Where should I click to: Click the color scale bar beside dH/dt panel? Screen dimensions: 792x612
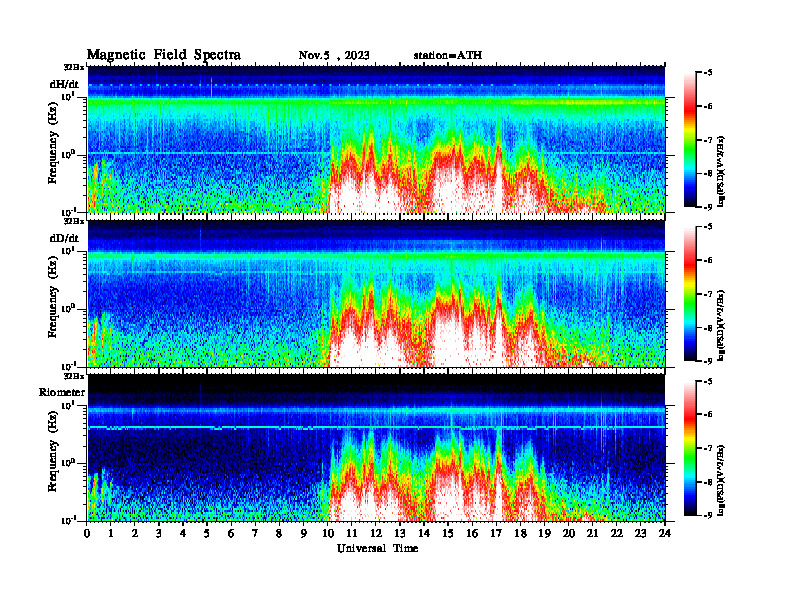[x=690, y=140]
